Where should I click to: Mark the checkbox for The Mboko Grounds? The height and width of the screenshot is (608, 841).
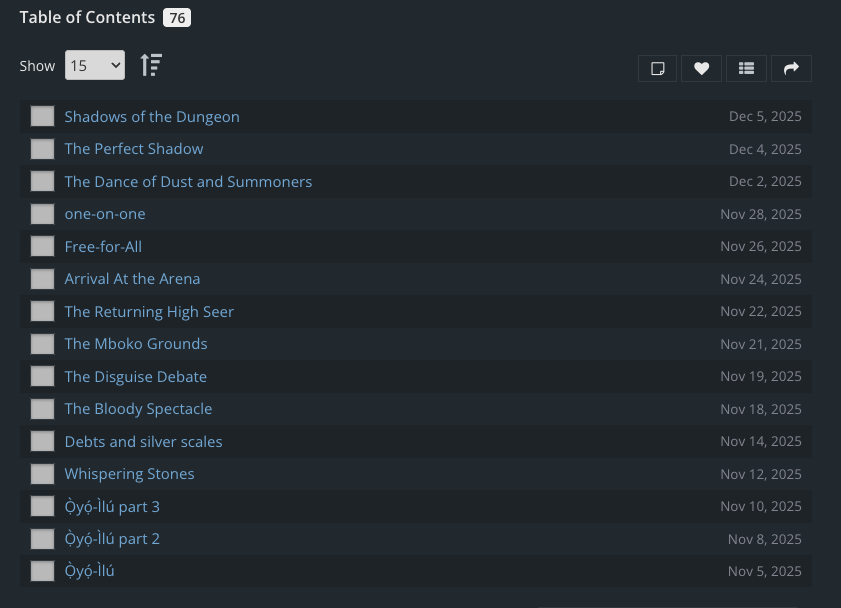point(42,344)
